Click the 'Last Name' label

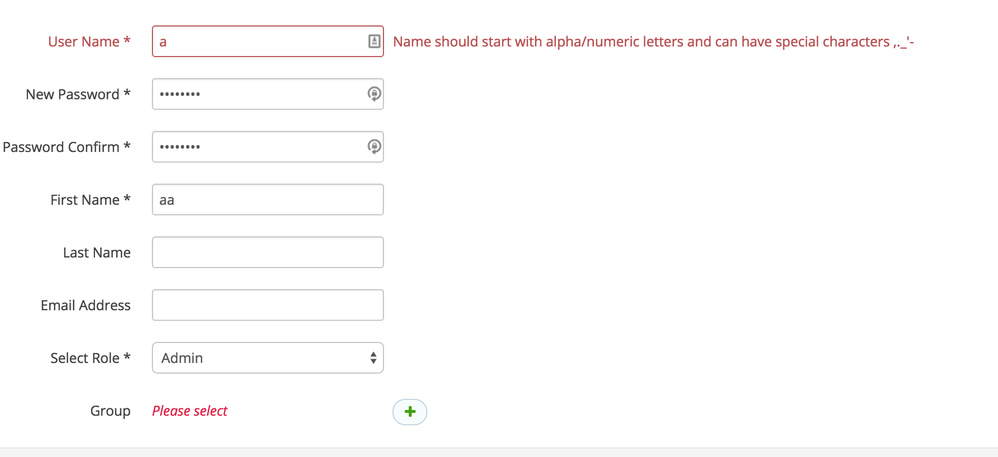(96, 253)
